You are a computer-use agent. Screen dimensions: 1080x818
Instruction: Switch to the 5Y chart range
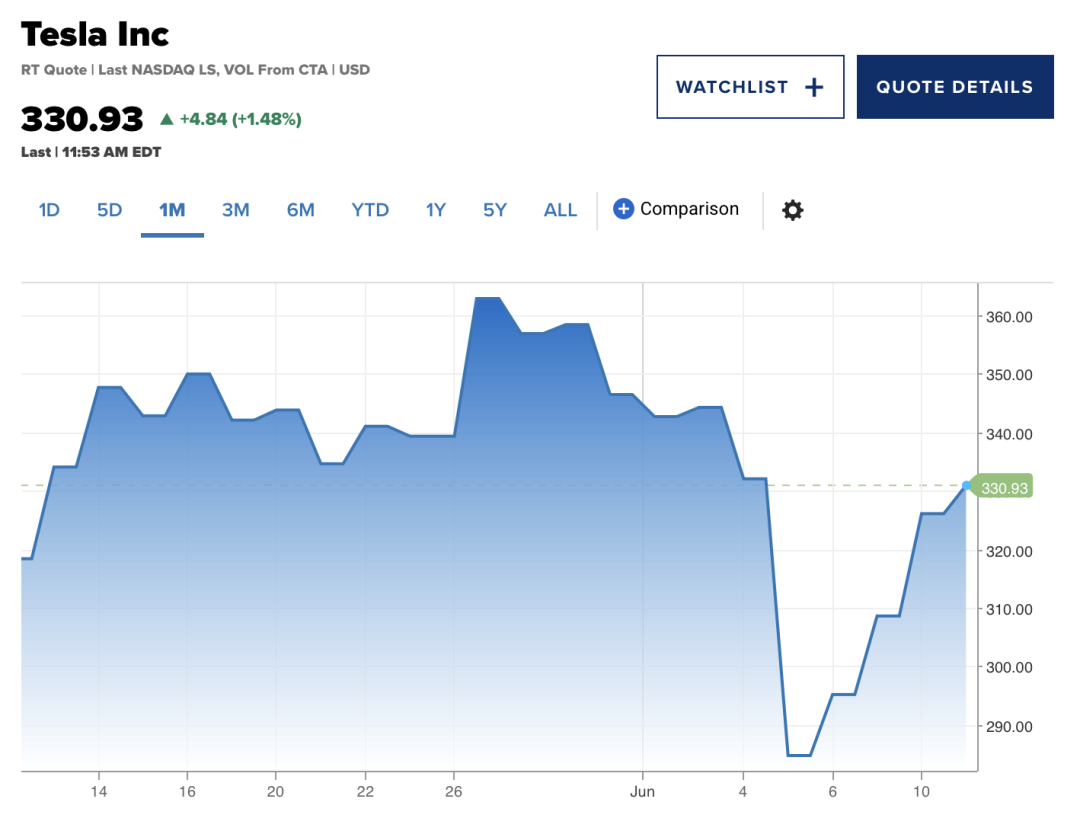point(495,210)
